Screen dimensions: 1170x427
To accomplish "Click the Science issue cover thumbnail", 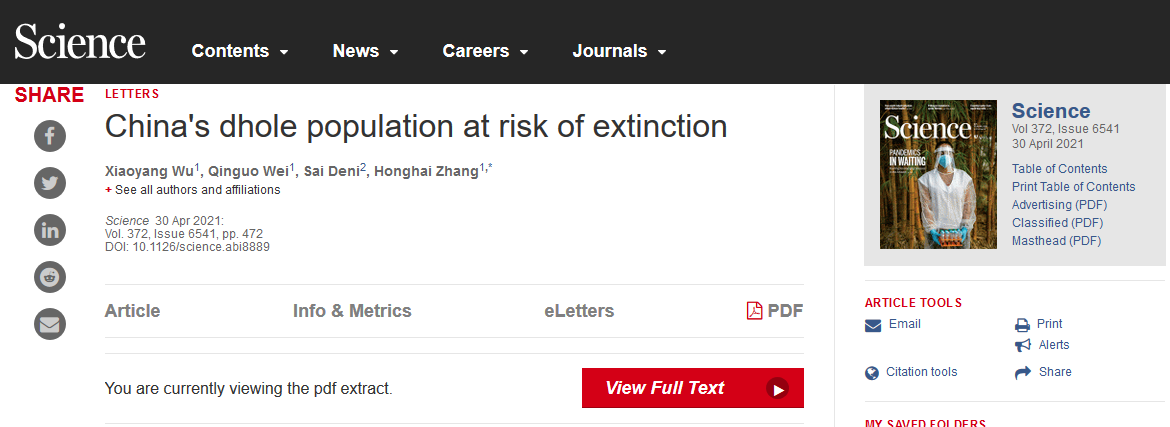I will click(x=938, y=175).
